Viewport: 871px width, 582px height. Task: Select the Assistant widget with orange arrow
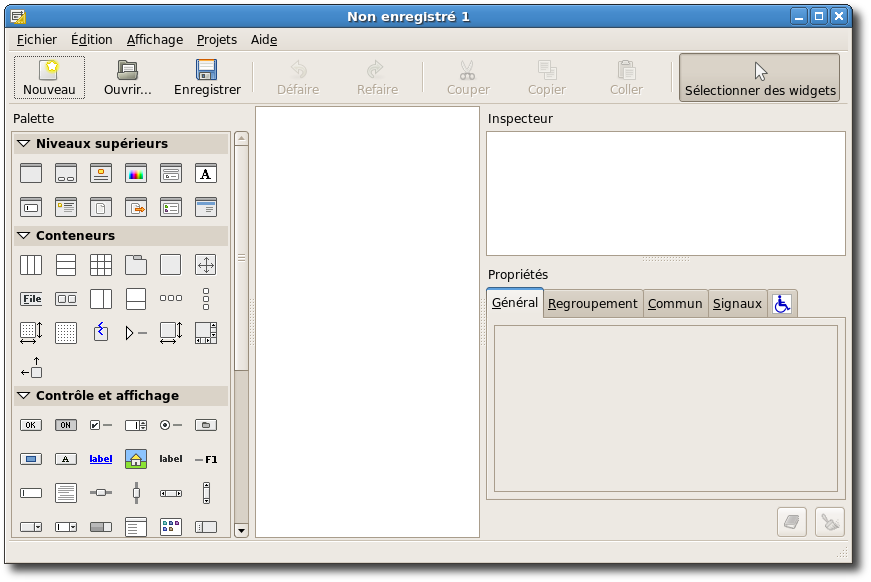[x=136, y=208]
